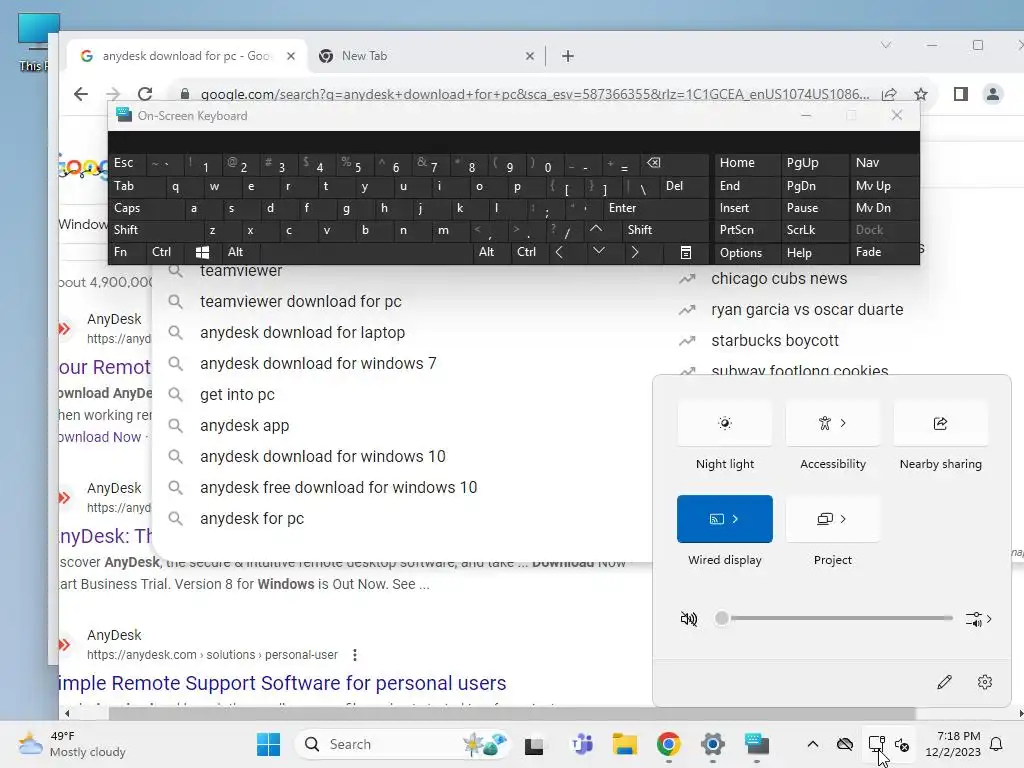The width and height of the screenshot is (1024, 768).
Task: Toggle the Fn key on keyboard
Action: coord(127,252)
